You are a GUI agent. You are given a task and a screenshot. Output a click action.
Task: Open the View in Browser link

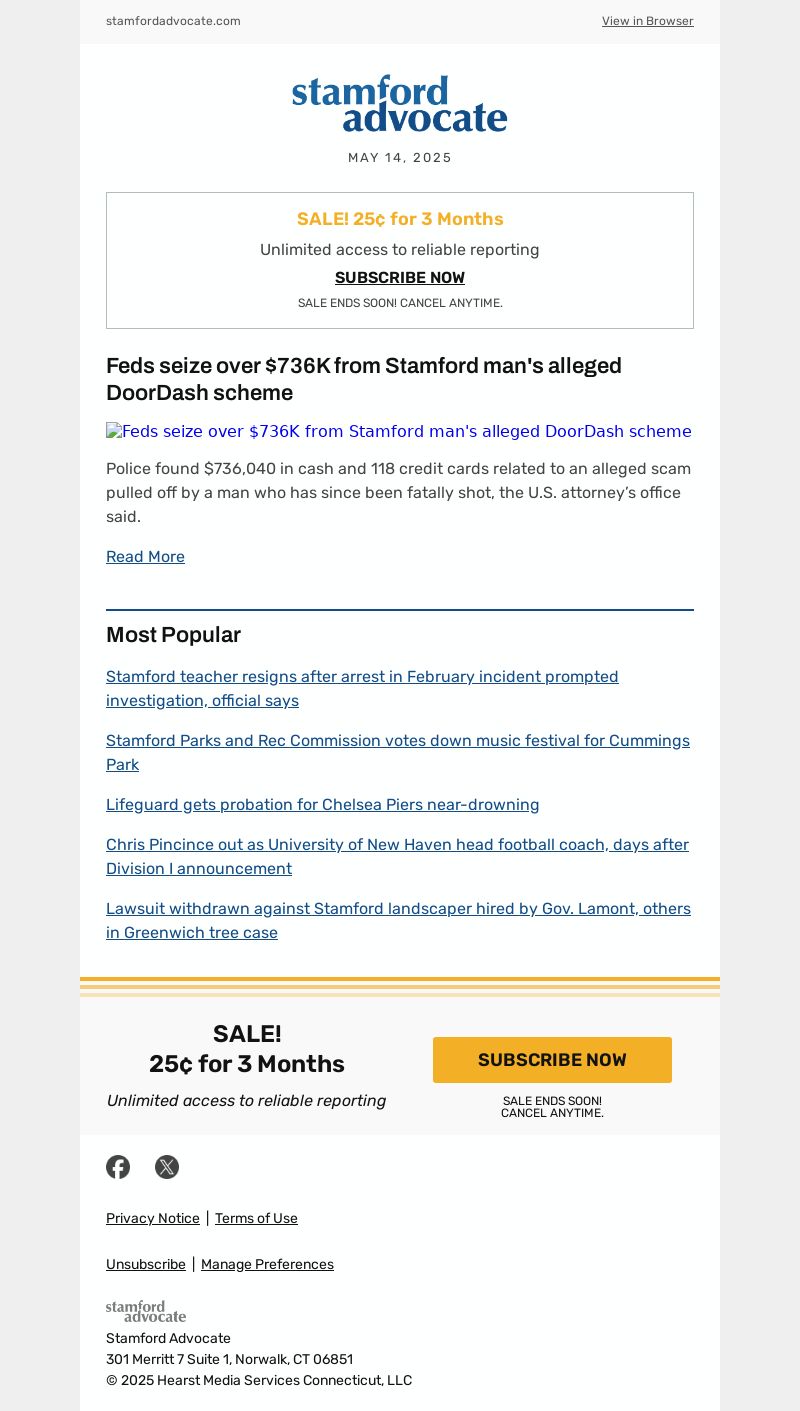(x=647, y=21)
